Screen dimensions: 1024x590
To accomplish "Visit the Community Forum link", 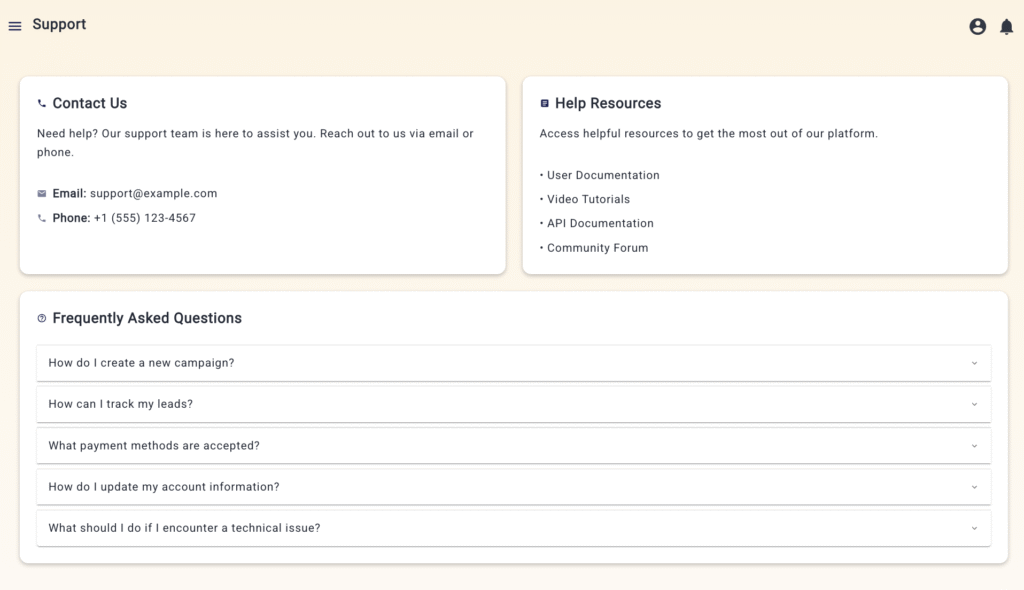I will pyautogui.click(x=597, y=248).
